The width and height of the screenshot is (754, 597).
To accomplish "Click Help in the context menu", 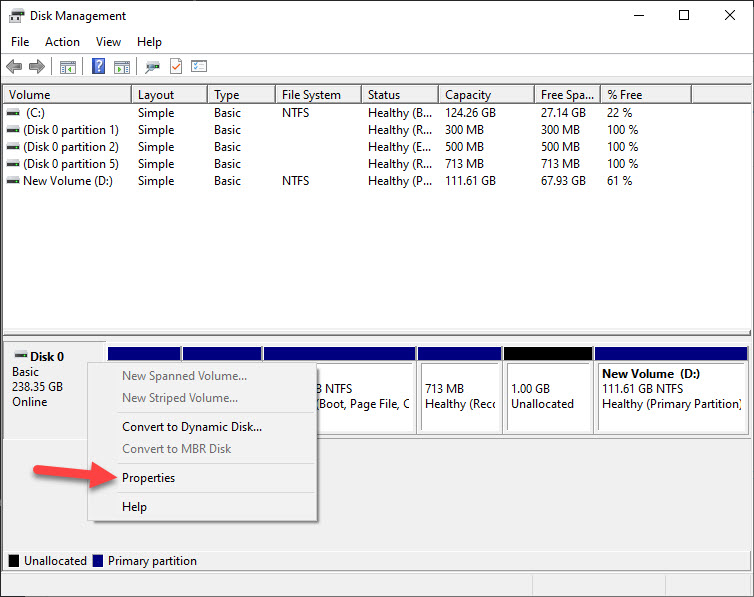I will point(134,507).
